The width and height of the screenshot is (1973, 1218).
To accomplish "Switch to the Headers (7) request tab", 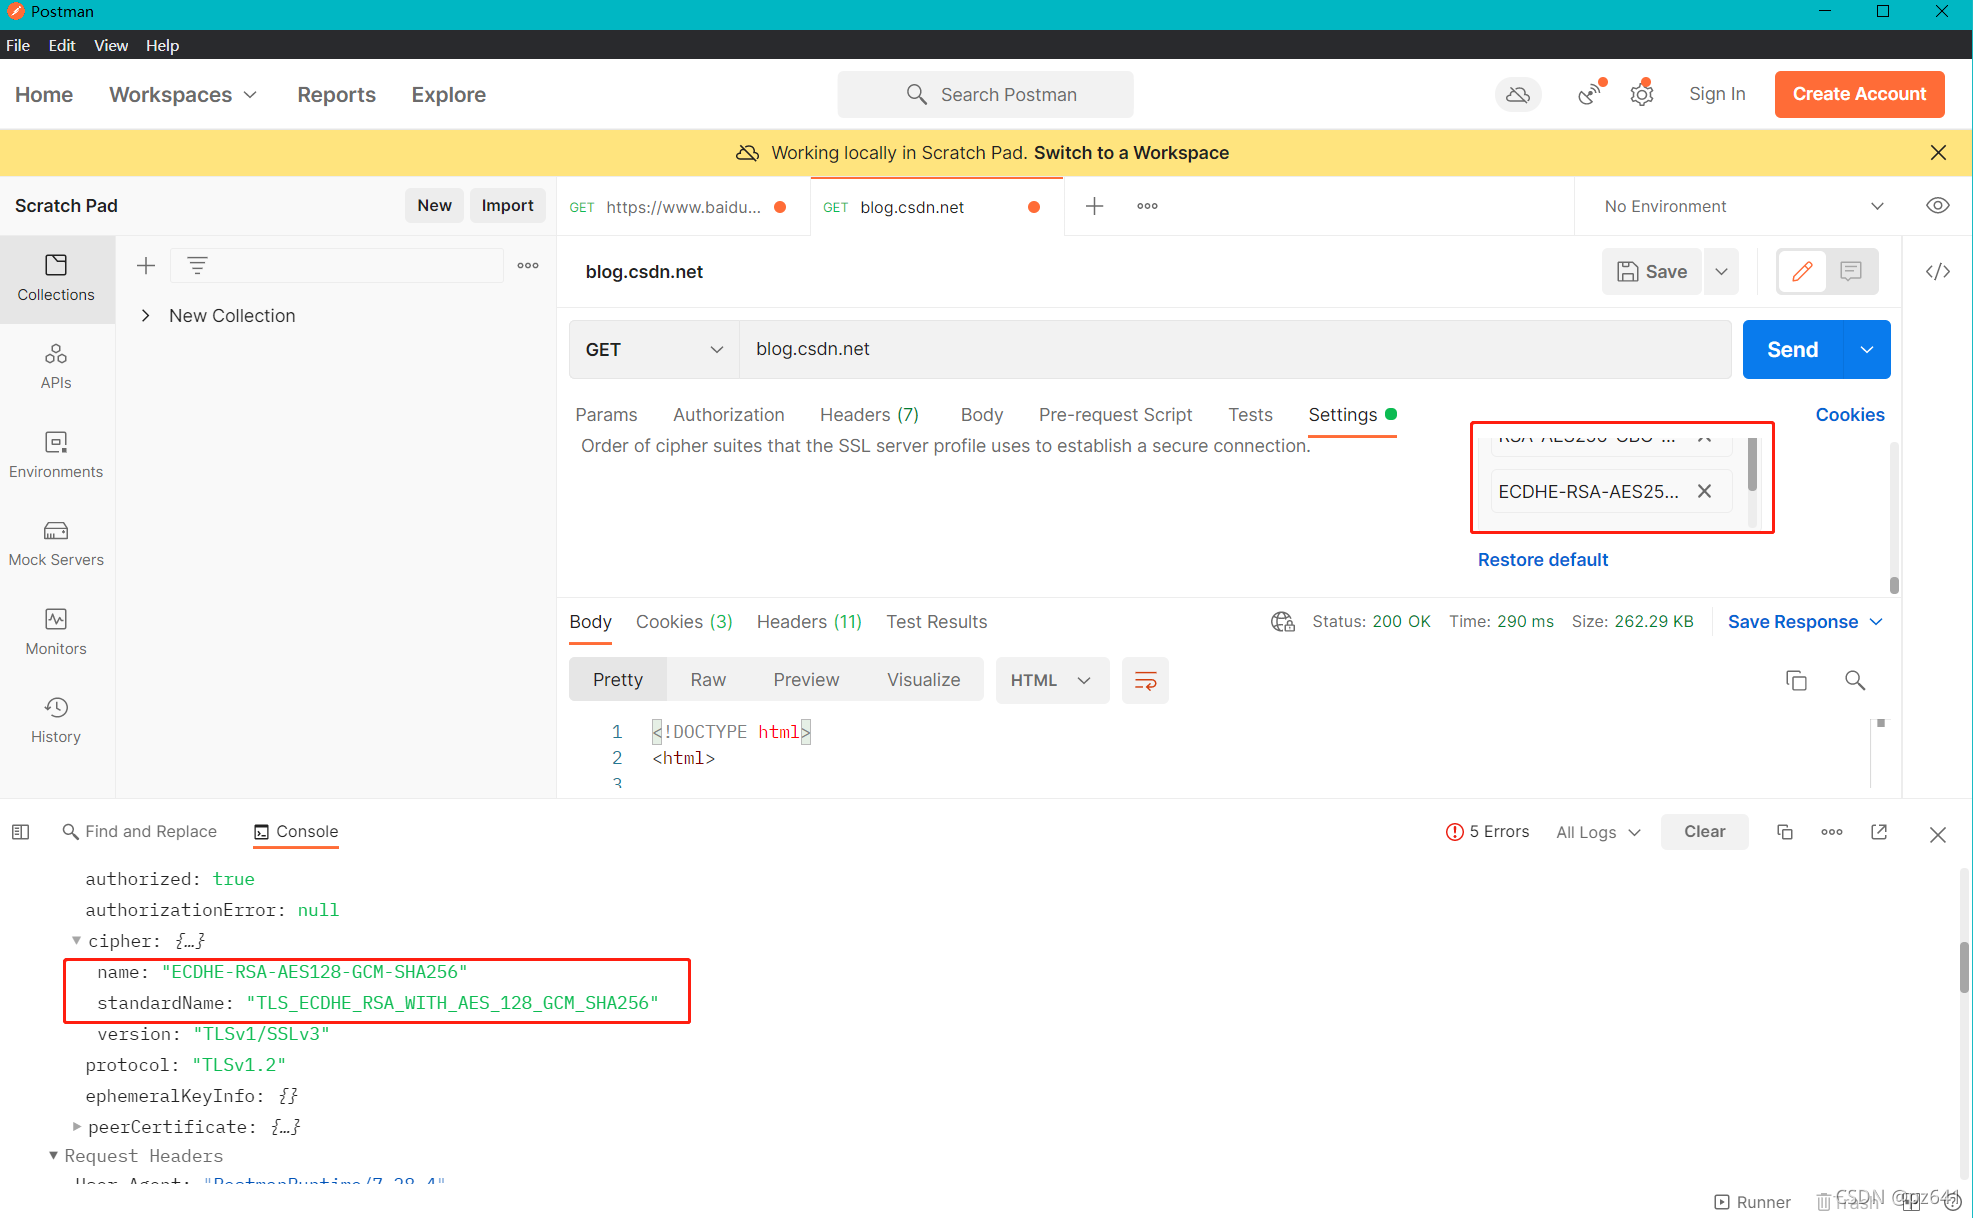I will [x=869, y=415].
